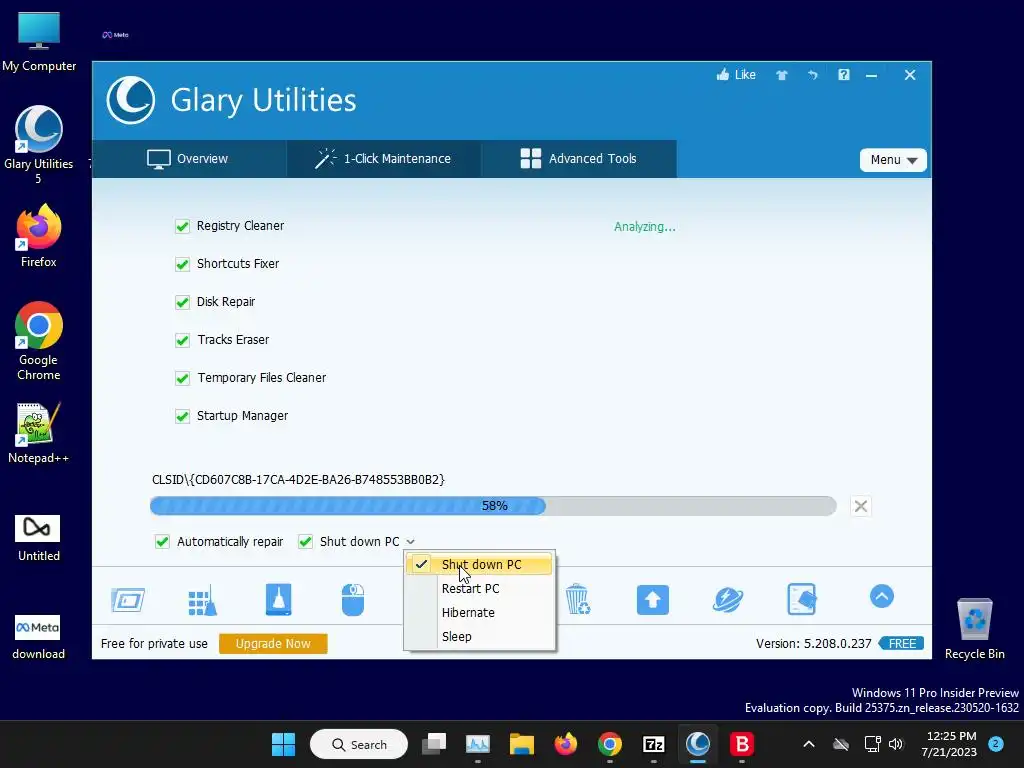Click the Like thumbs-up button

tap(736, 75)
